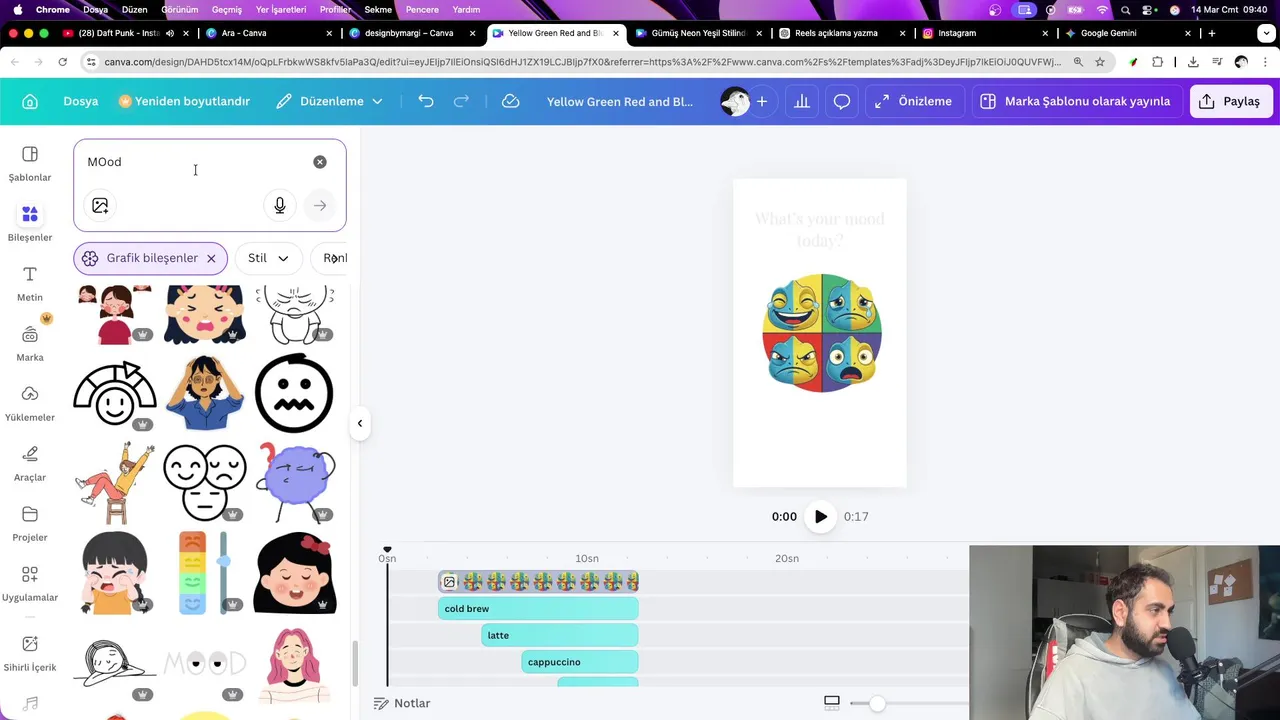
Task: Activate the microphone voice search
Action: pyautogui.click(x=280, y=205)
